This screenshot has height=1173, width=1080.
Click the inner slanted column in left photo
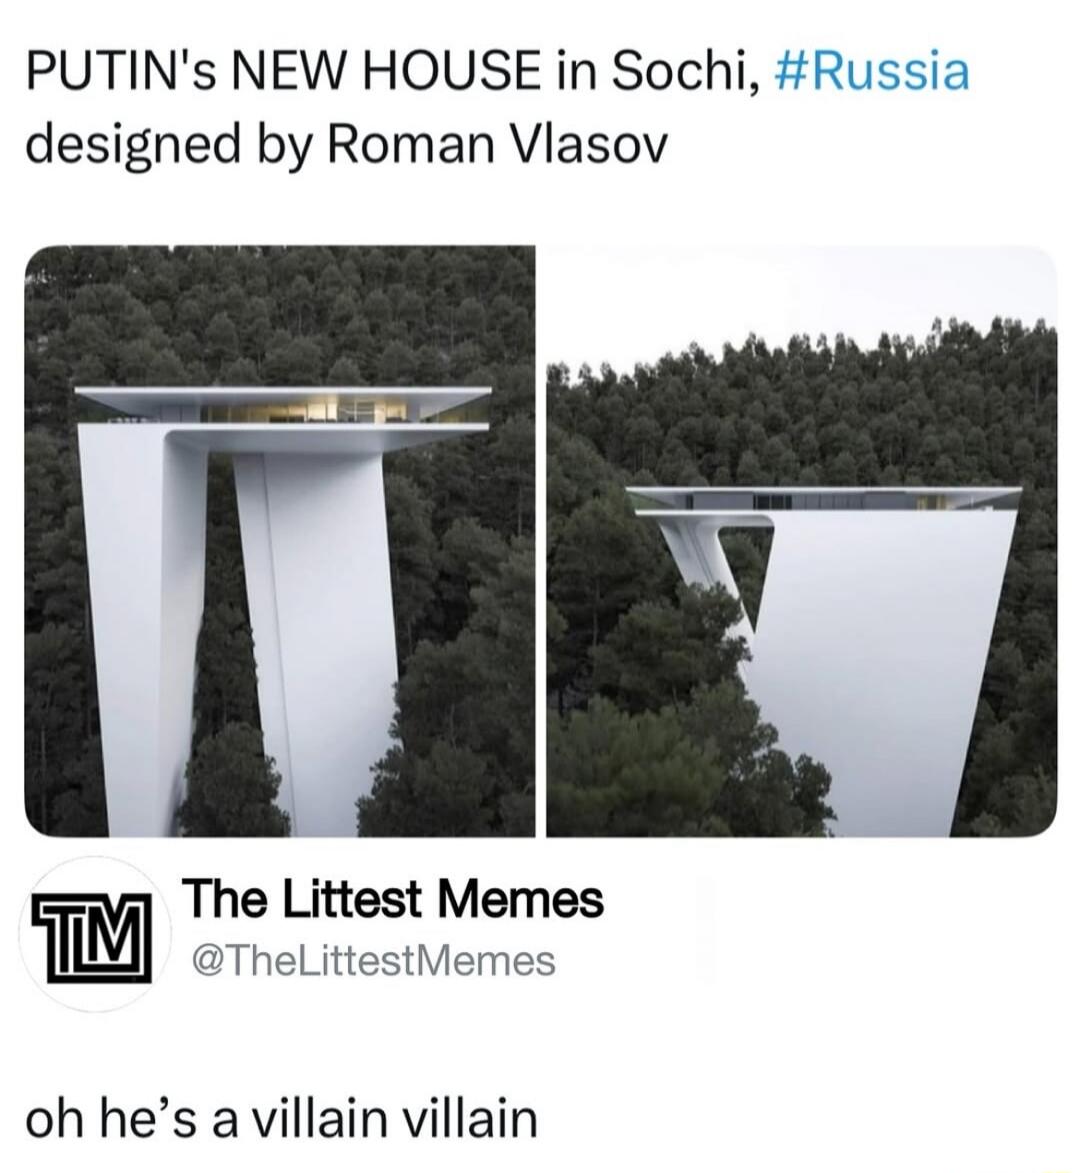[x=314, y=628]
